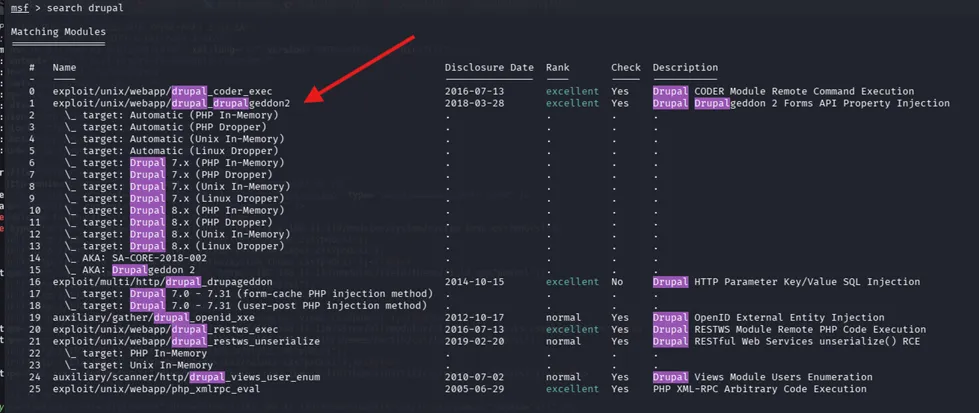
Task: Click disclosure date 2005-06-29
Action: click(x=475, y=389)
